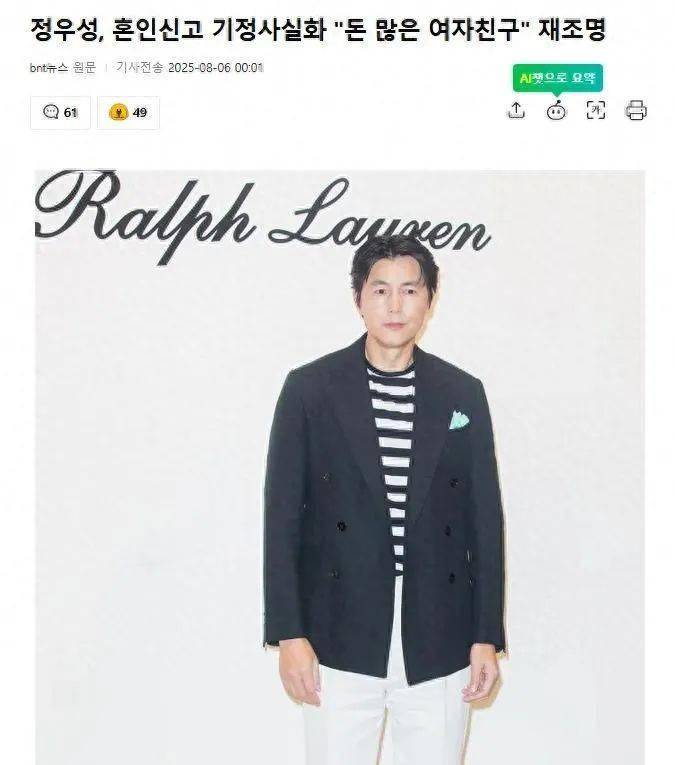Click the '기사전송' label text
The width and height of the screenshot is (675, 765).
tap(139, 68)
